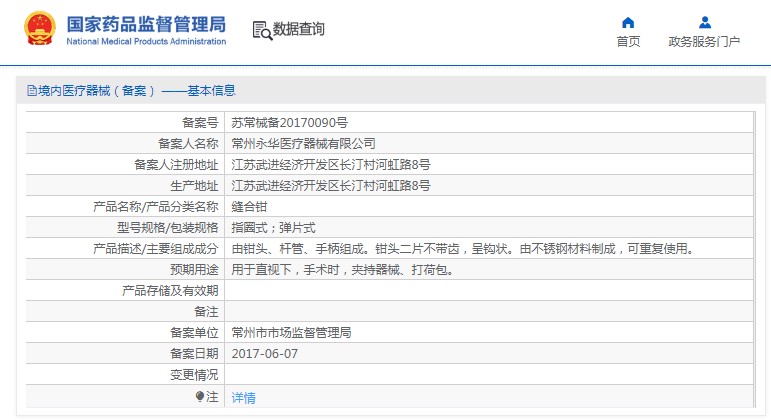
Task: Click National Medical Products Administration subtitle
Action: 146,42
